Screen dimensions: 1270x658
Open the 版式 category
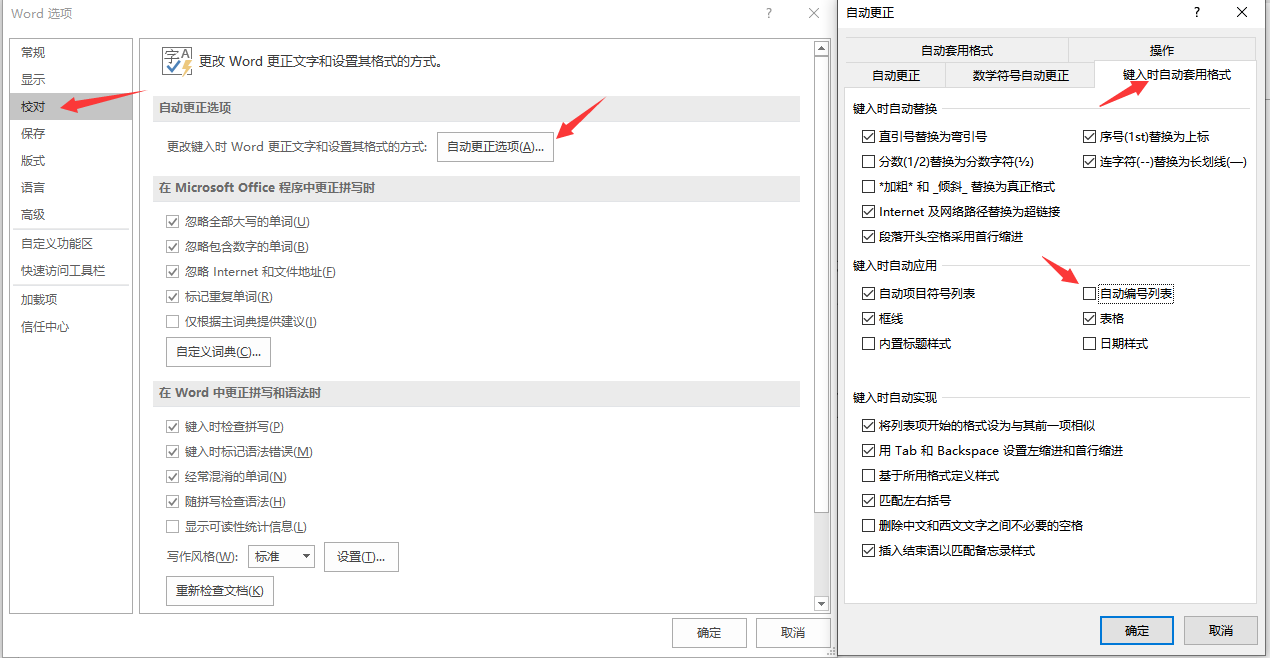(70, 160)
